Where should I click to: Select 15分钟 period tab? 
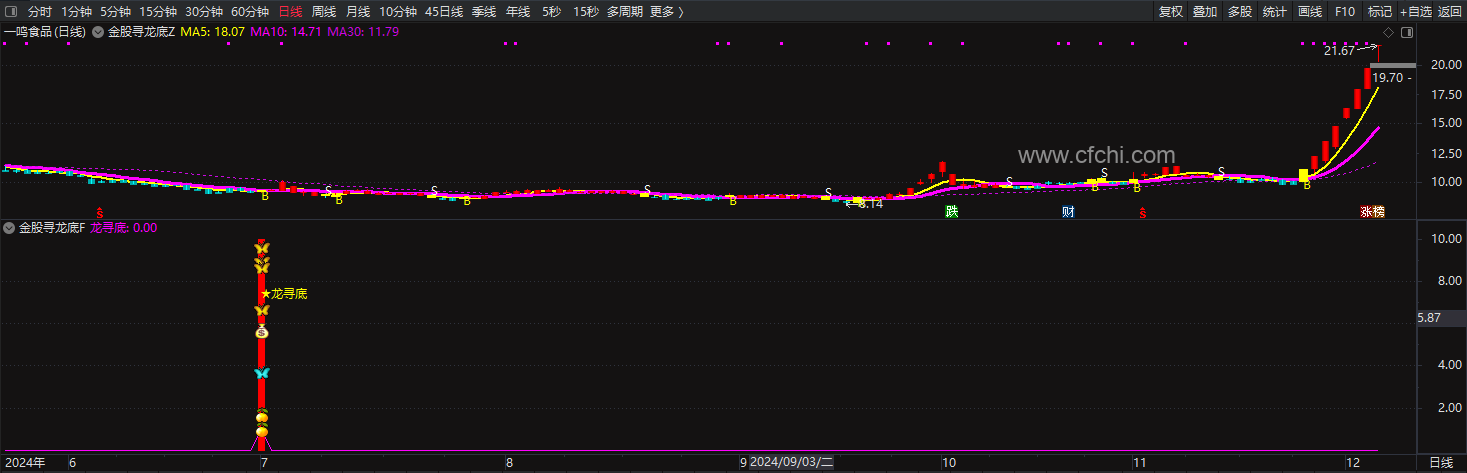158,12
